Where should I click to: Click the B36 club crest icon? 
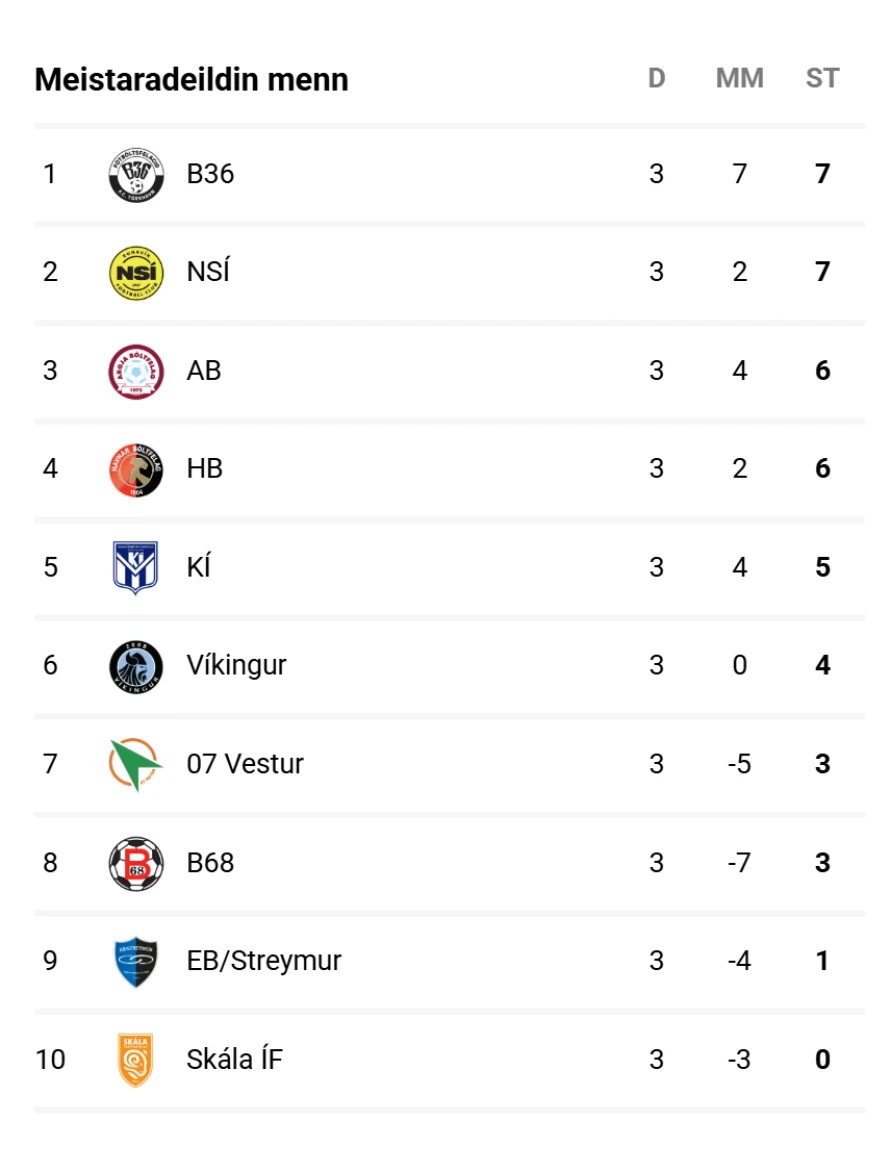click(135, 175)
